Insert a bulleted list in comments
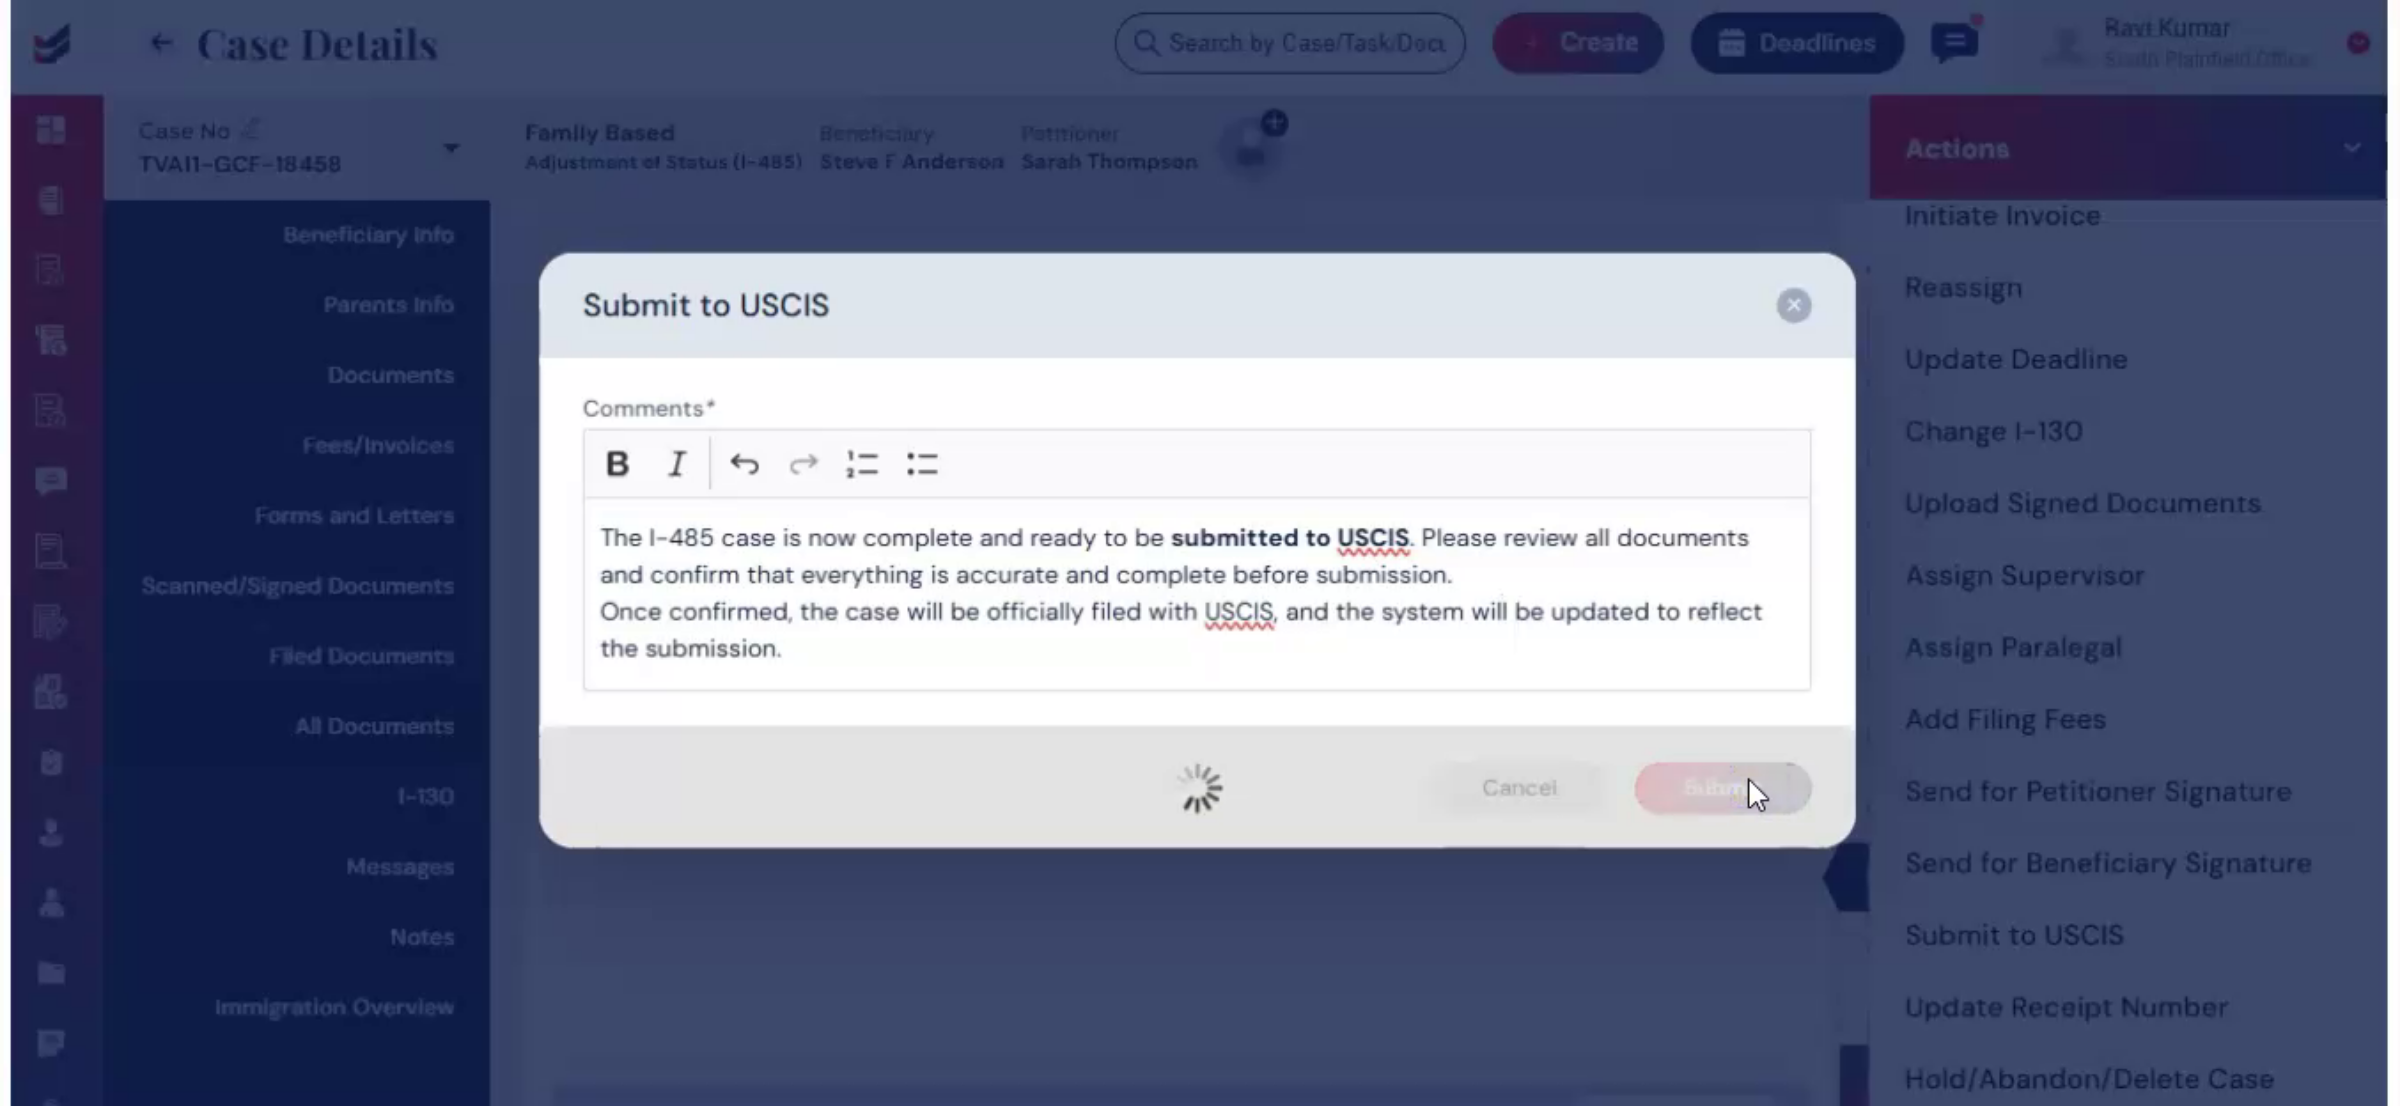The height and width of the screenshot is (1106, 2400). [x=922, y=464]
